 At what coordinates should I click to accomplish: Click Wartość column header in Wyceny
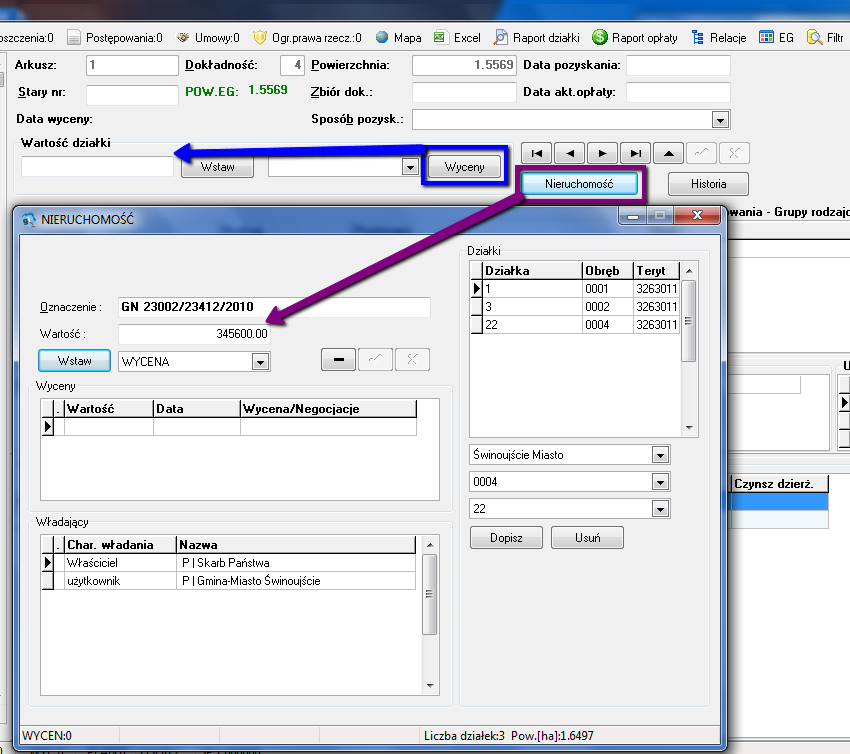click(109, 409)
